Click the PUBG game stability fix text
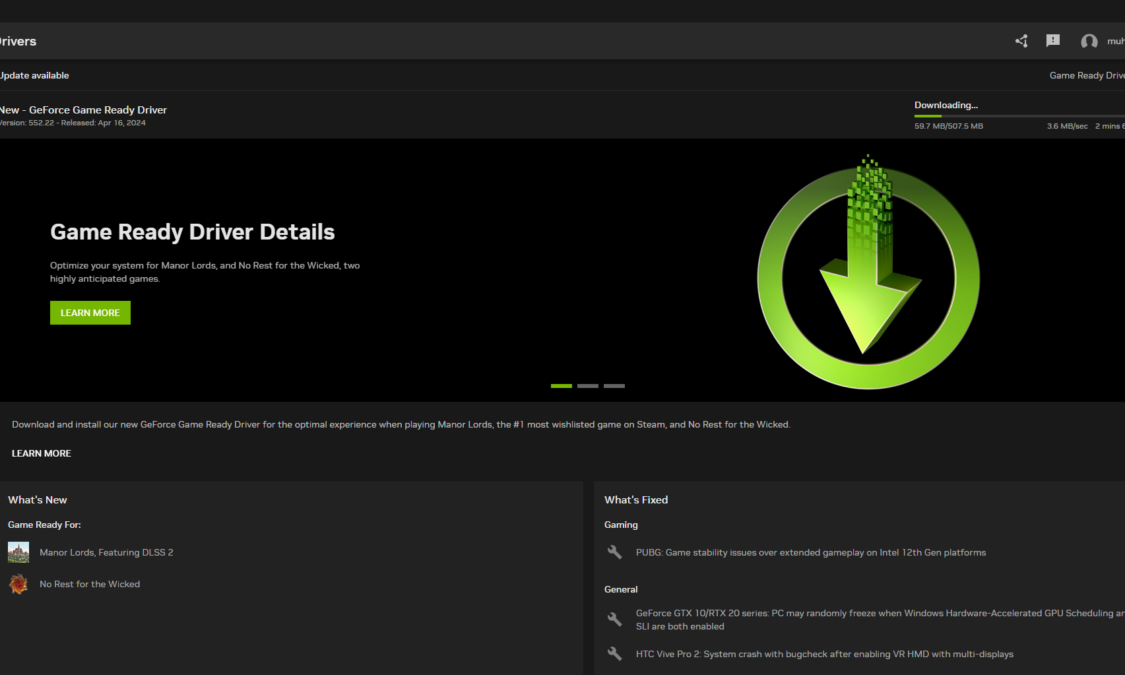Screen dimensions: 1125x675 811,552
